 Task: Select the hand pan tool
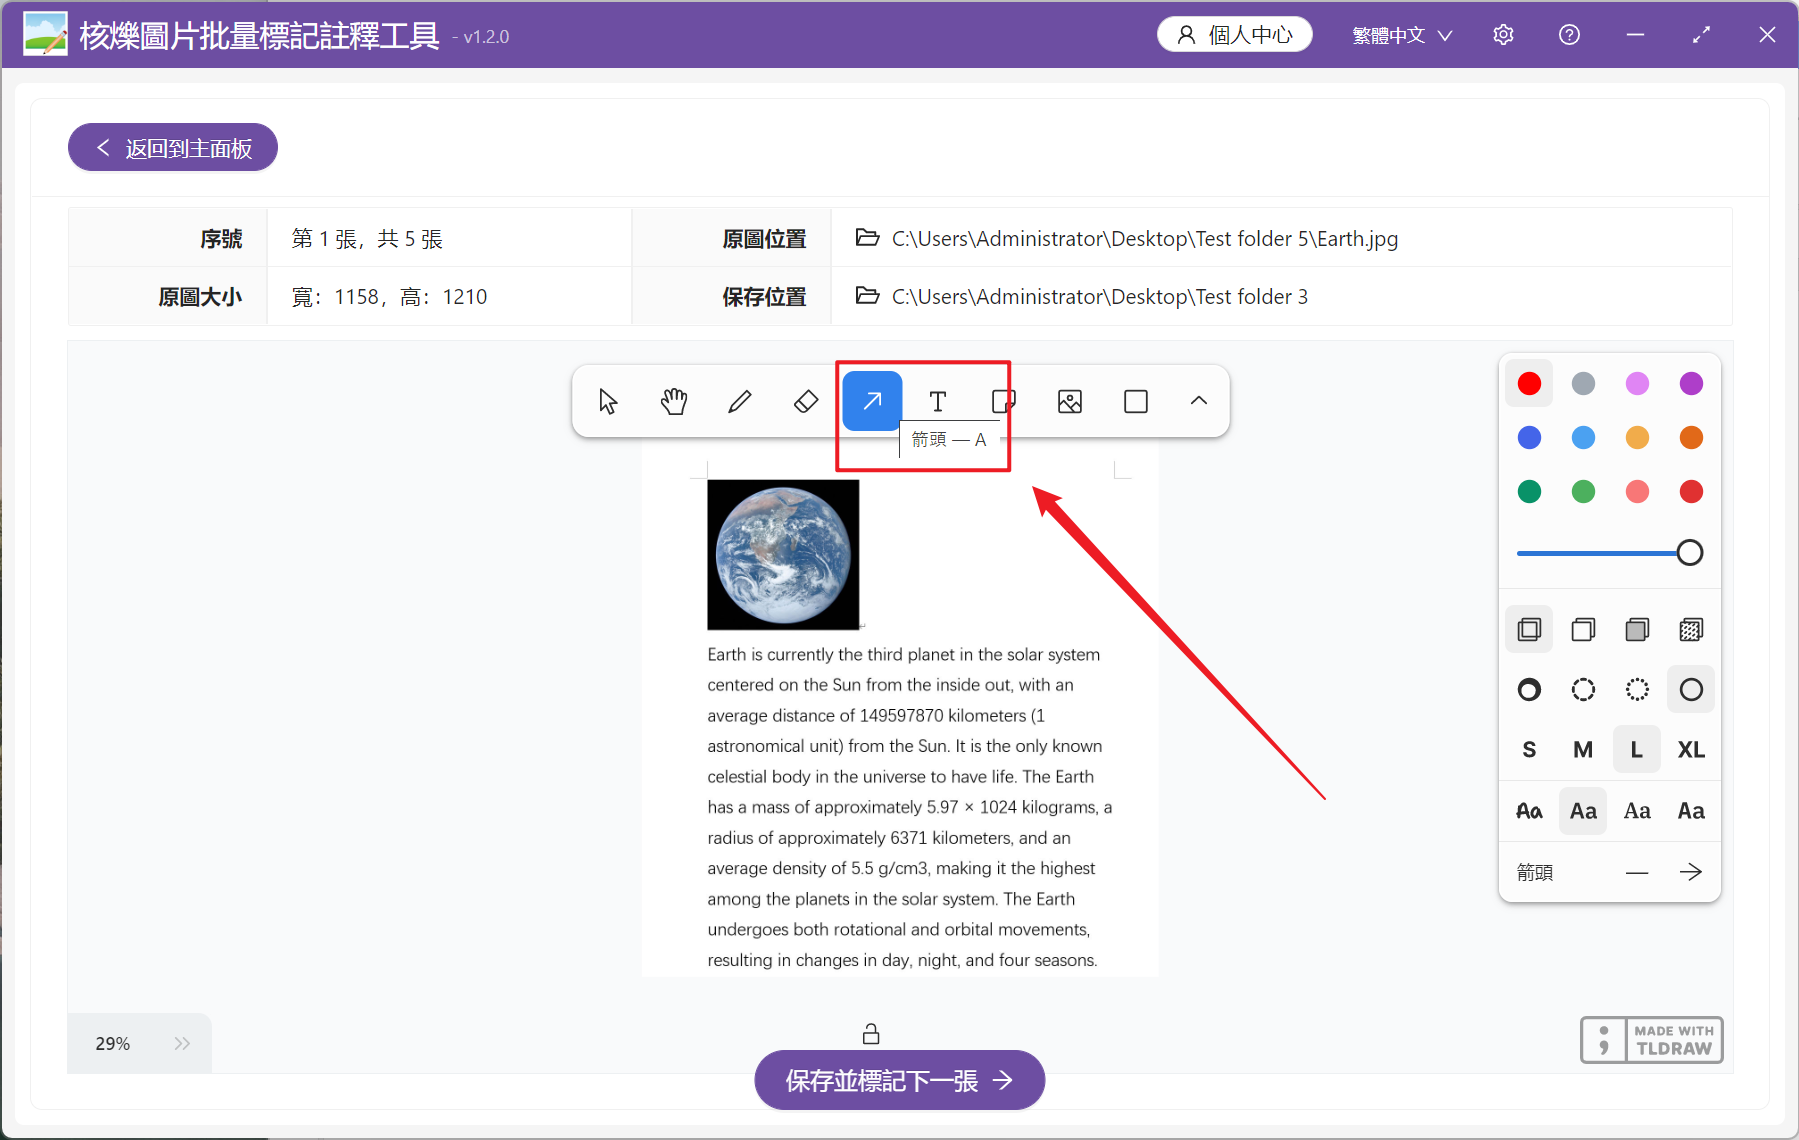[x=674, y=401]
